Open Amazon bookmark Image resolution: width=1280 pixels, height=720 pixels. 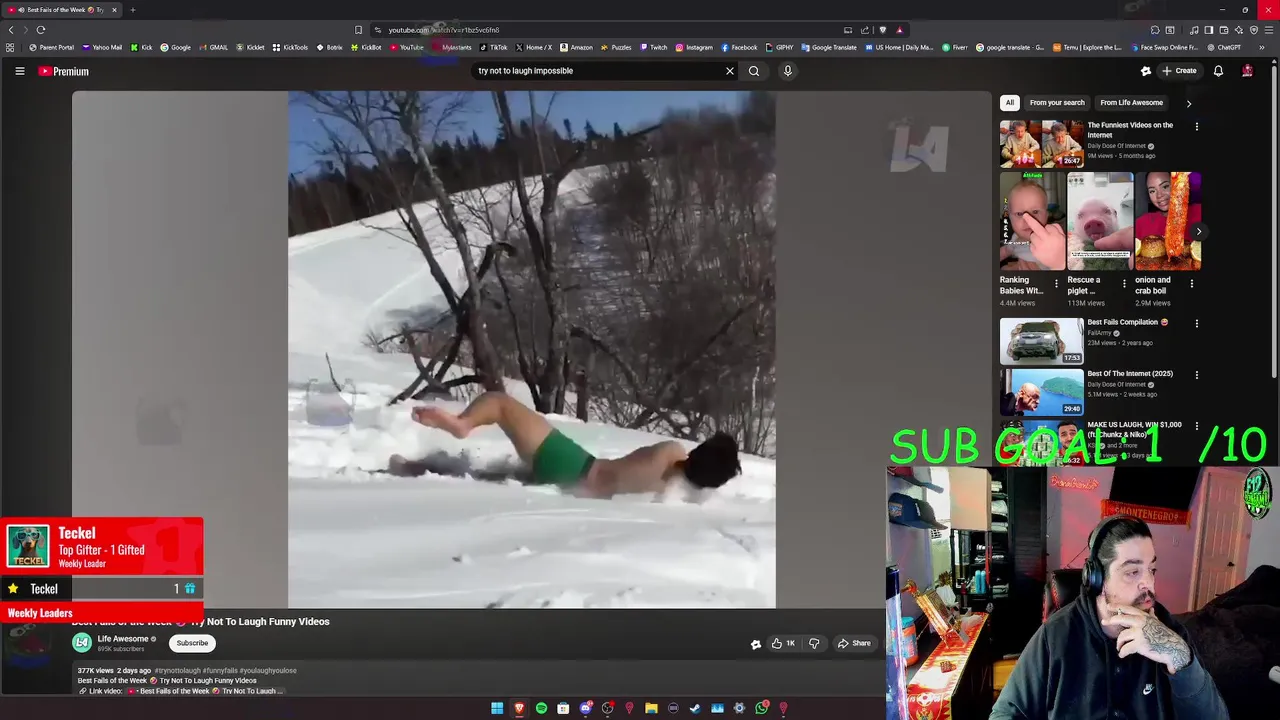tap(576, 47)
